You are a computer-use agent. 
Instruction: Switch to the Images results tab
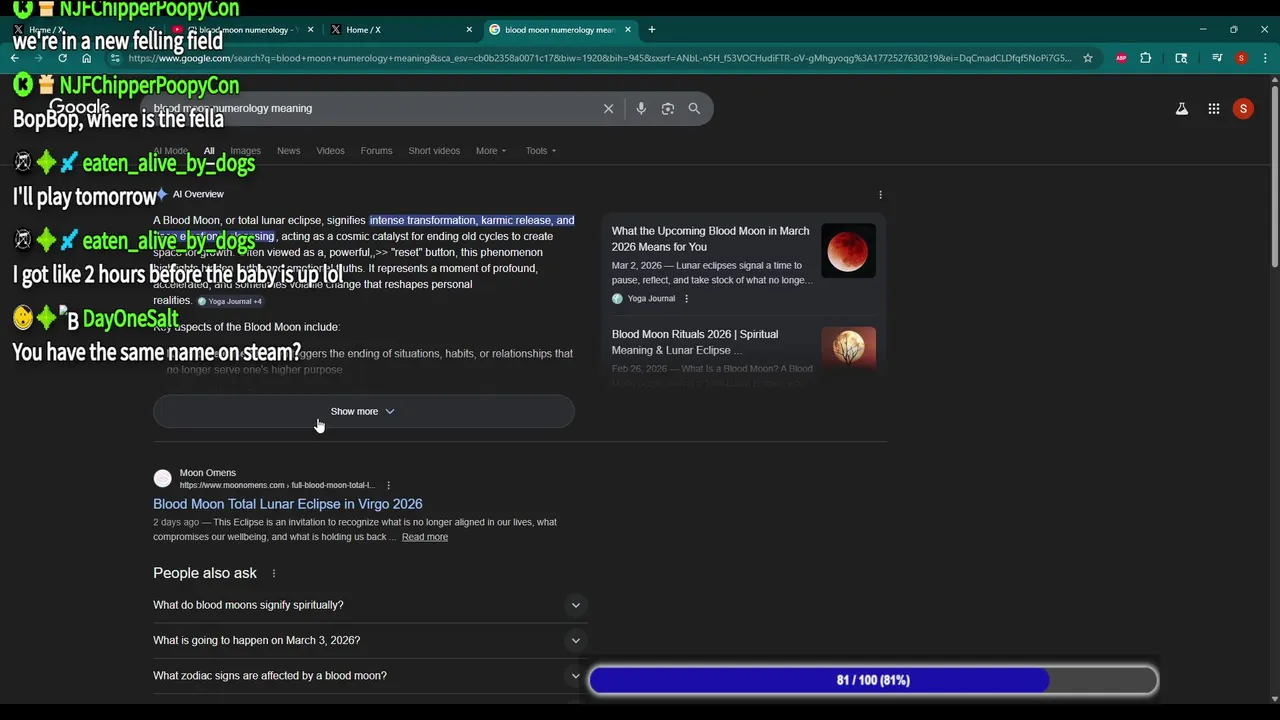[x=245, y=151]
